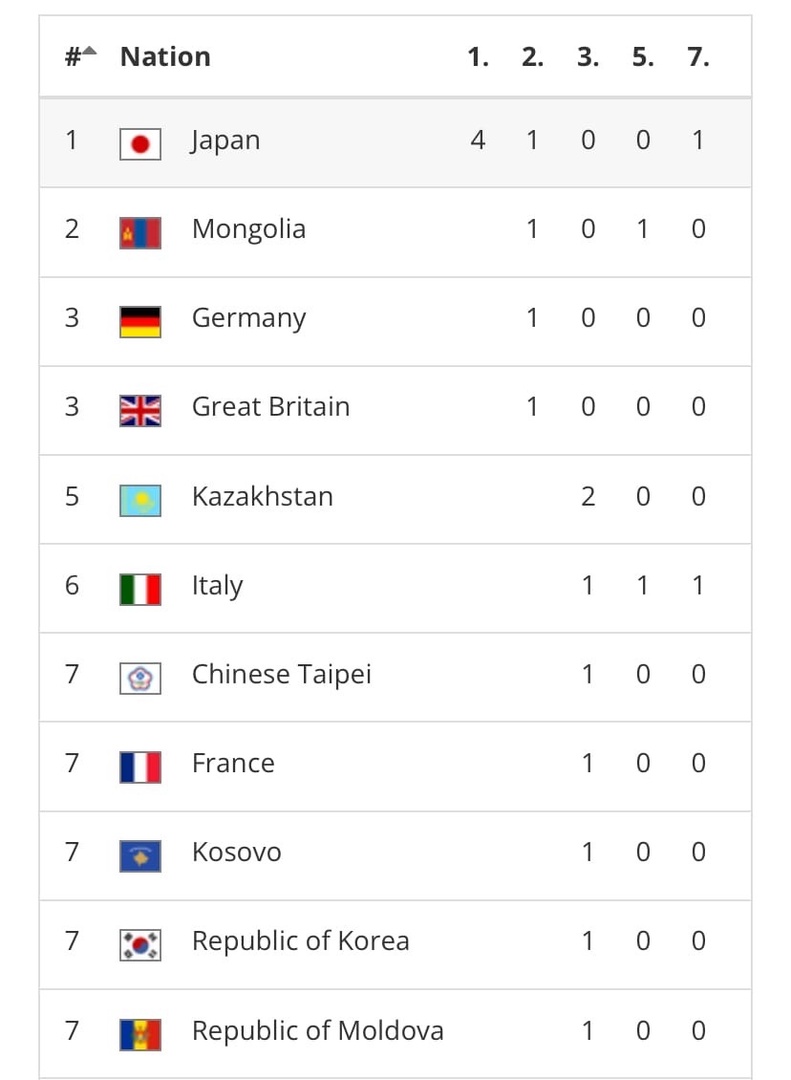Click the Kosovo flag icon
This screenshot has width=791, height=1080.
pos(140,856)
